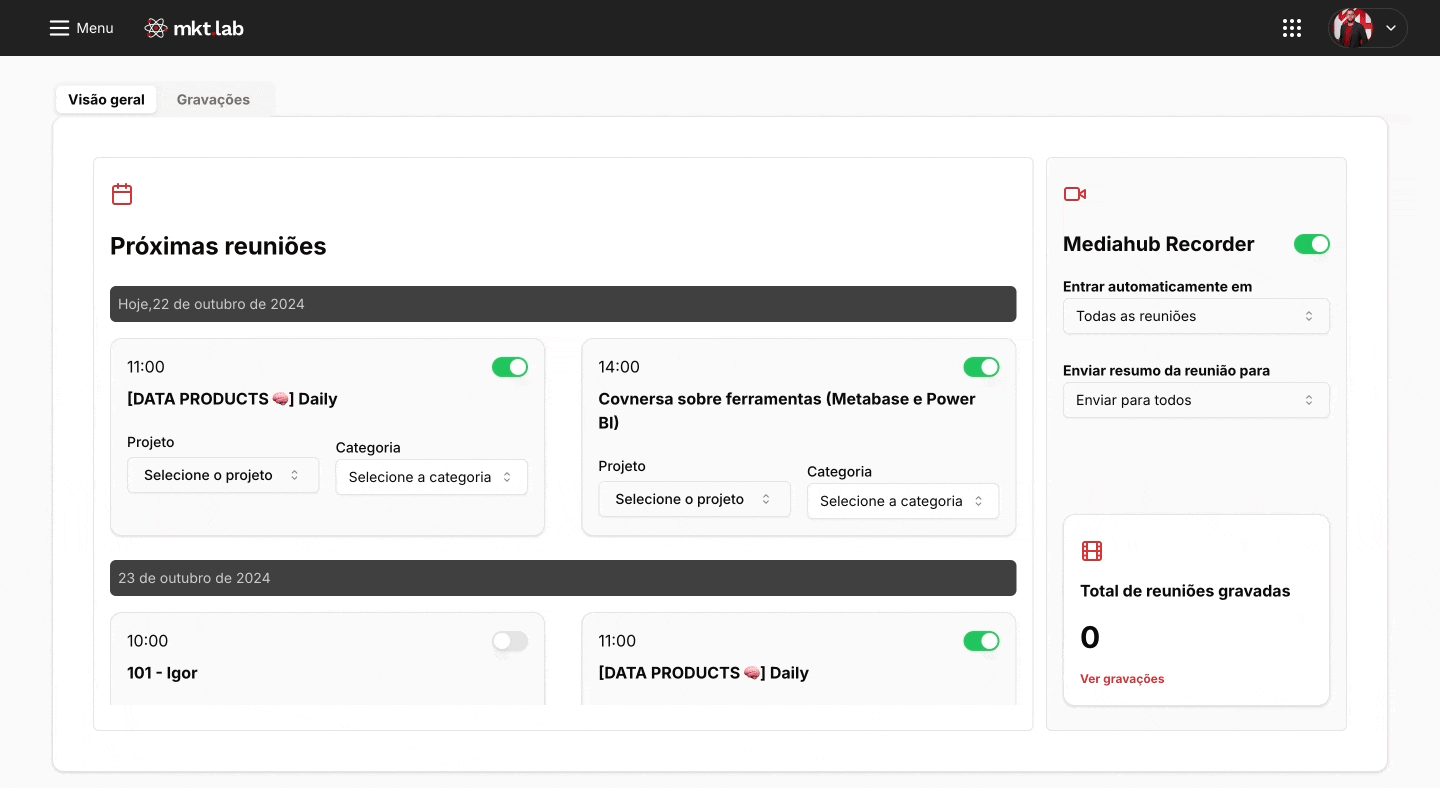1440x788 pixels.
Task: Switch to the Visão geral tab
Action: tap(106, 99)
